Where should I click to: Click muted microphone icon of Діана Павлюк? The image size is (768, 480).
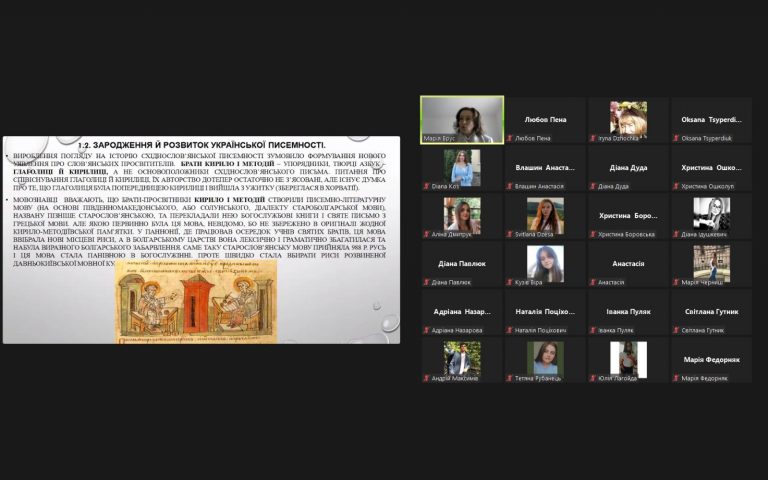[x=427, y=283]
